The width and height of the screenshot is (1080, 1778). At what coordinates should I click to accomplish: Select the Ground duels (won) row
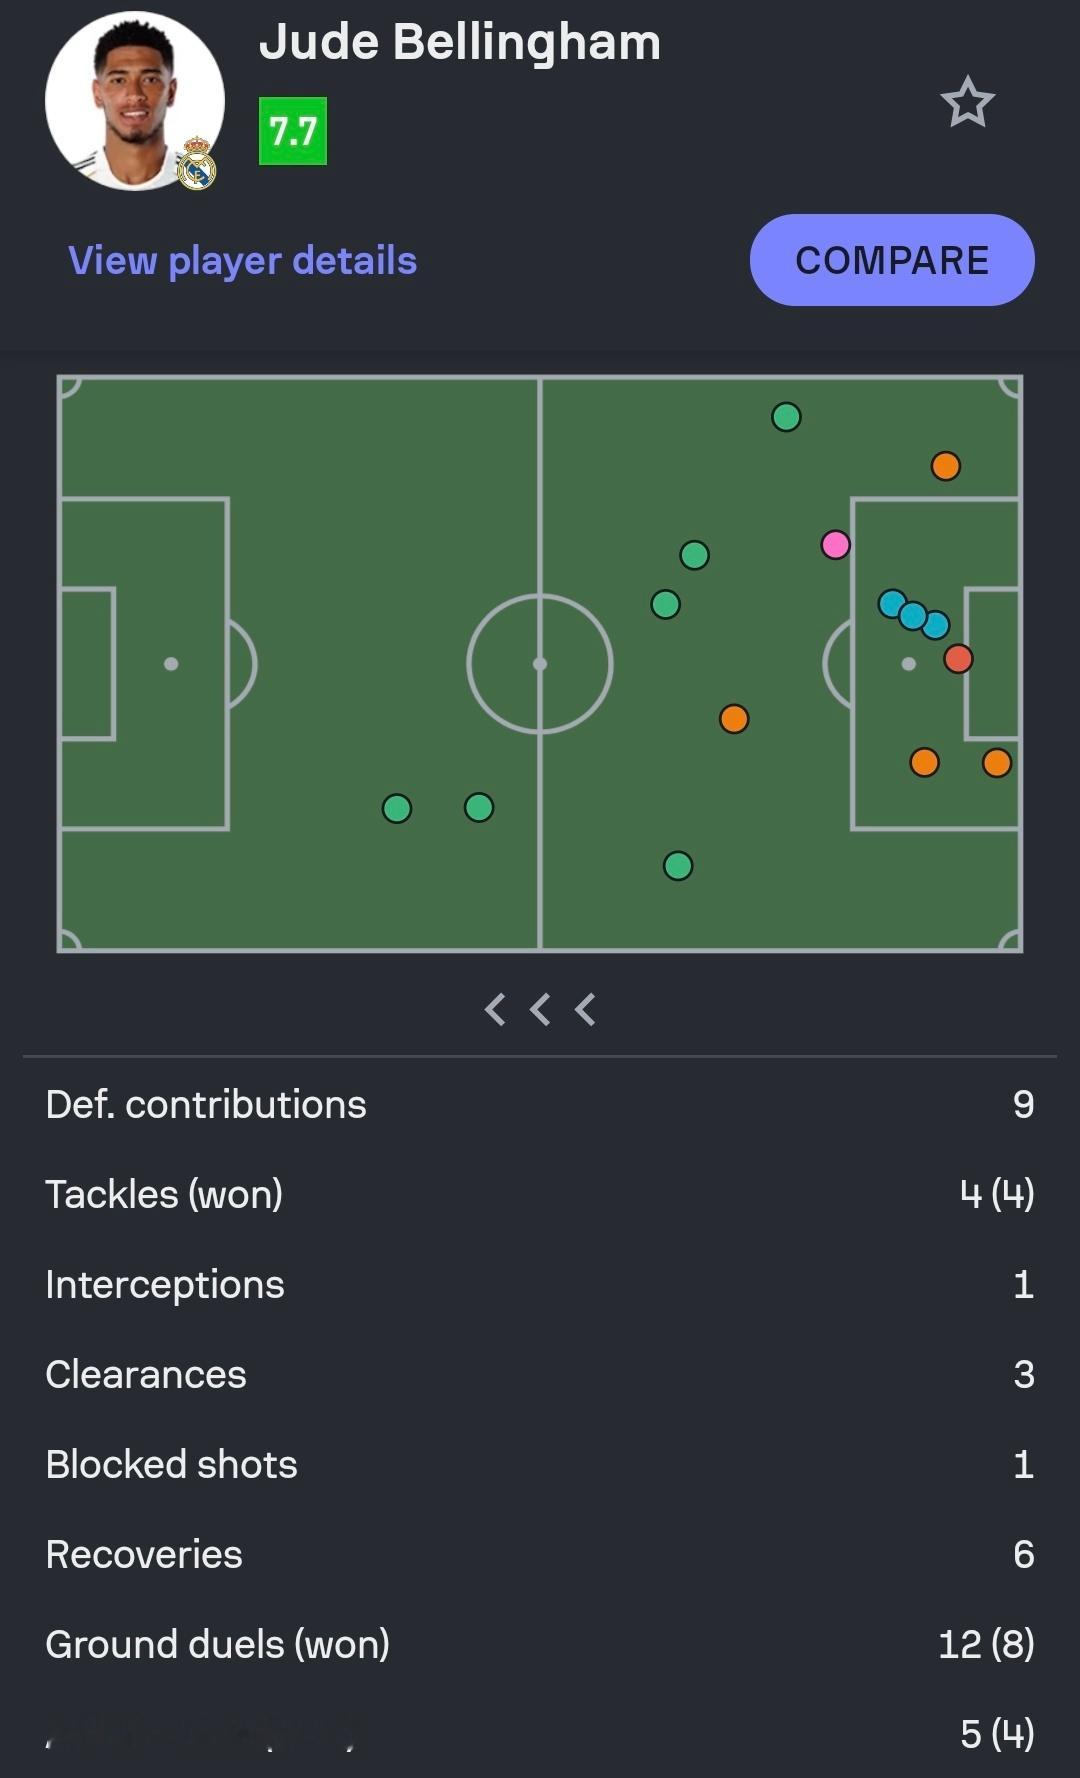(540, 1644)
